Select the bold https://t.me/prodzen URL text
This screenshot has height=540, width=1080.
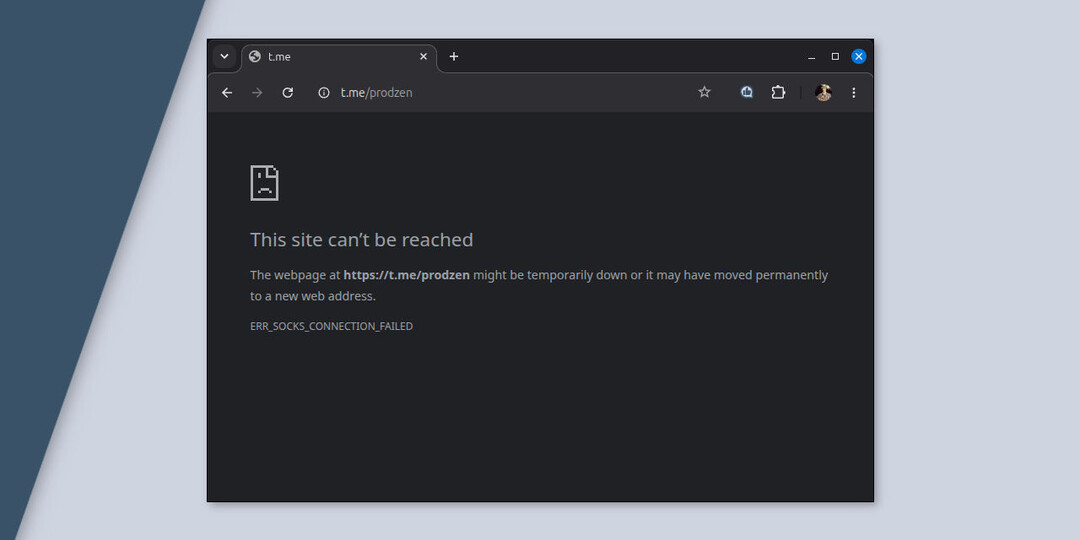coord(406,275)
